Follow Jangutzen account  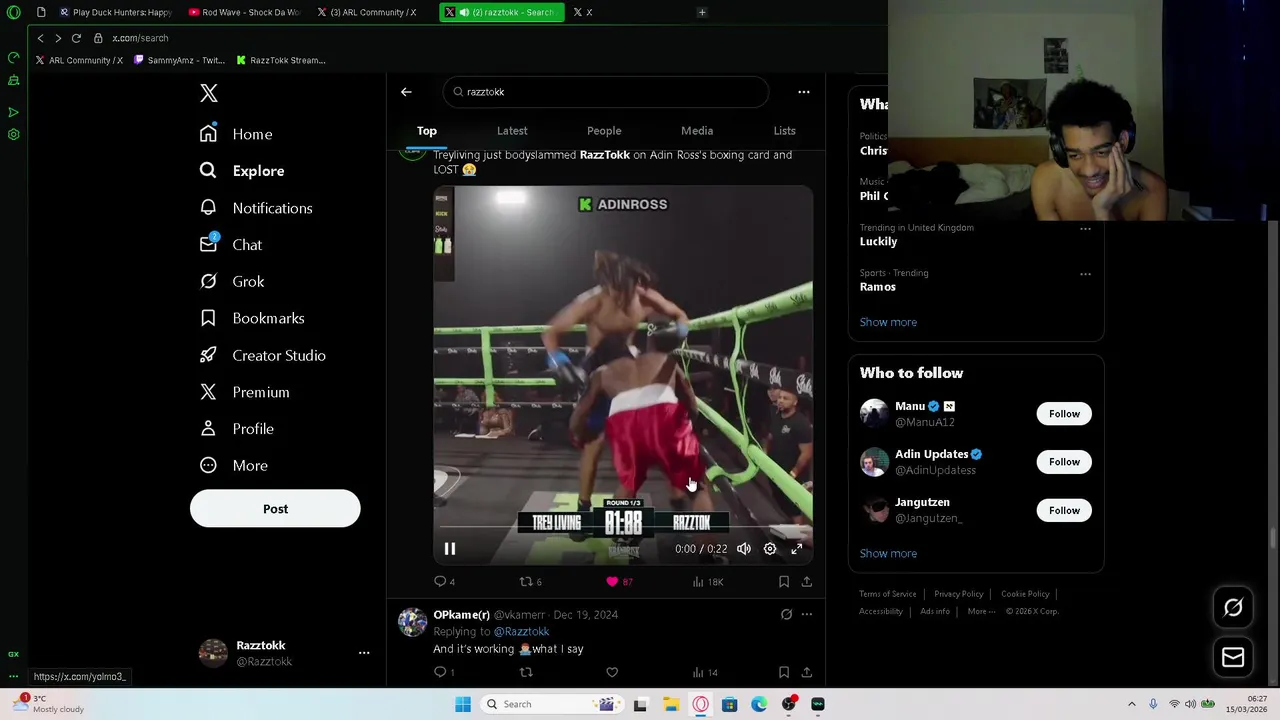(x=1064, y=511)
